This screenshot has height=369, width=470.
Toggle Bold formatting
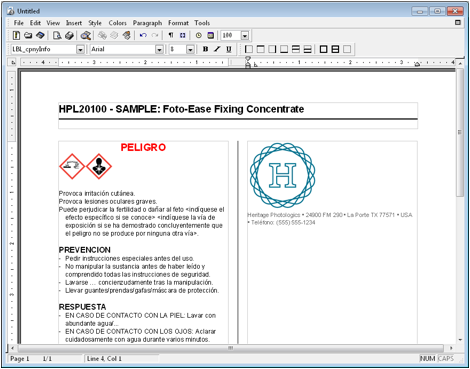click(205, 49)
